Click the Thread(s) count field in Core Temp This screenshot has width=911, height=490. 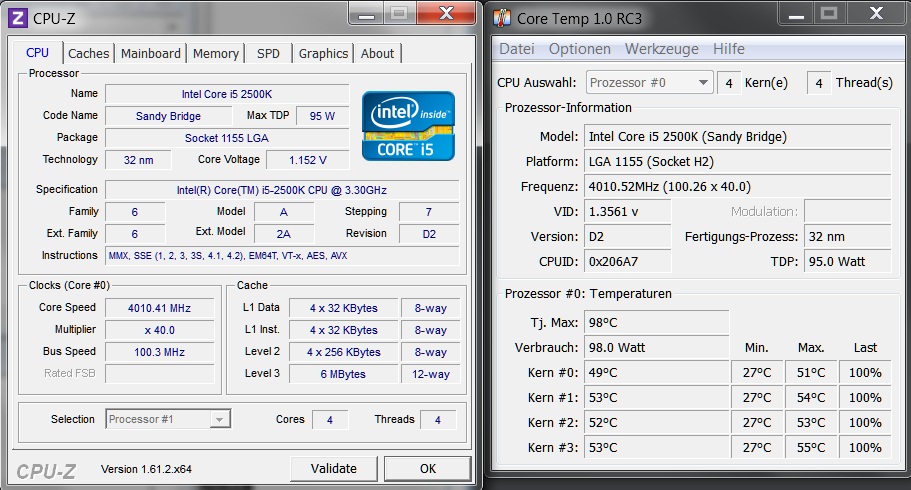click(819, 83)
